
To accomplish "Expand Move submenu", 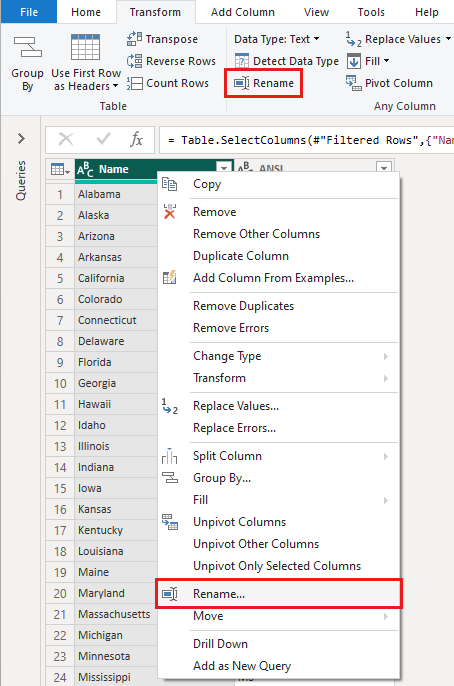I will coord(386,616).
